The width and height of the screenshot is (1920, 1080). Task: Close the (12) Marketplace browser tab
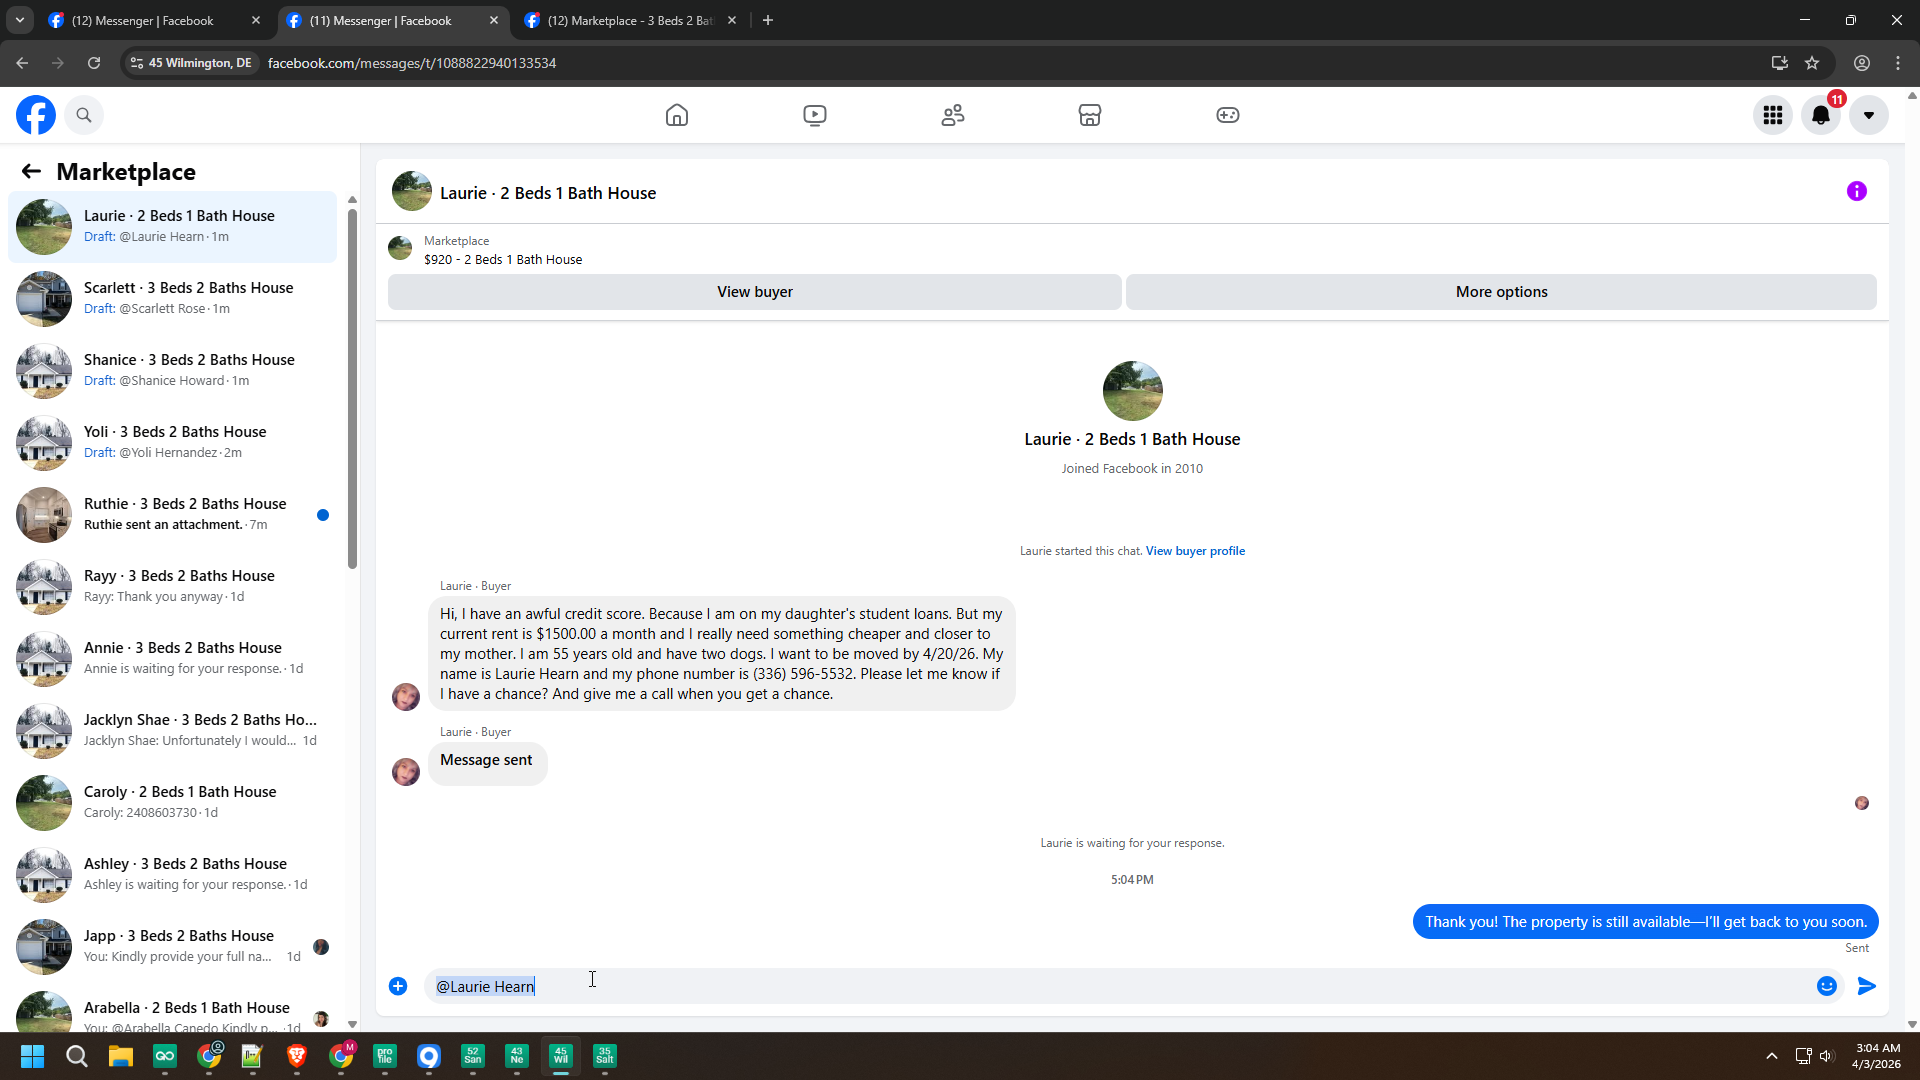[732, 20]
